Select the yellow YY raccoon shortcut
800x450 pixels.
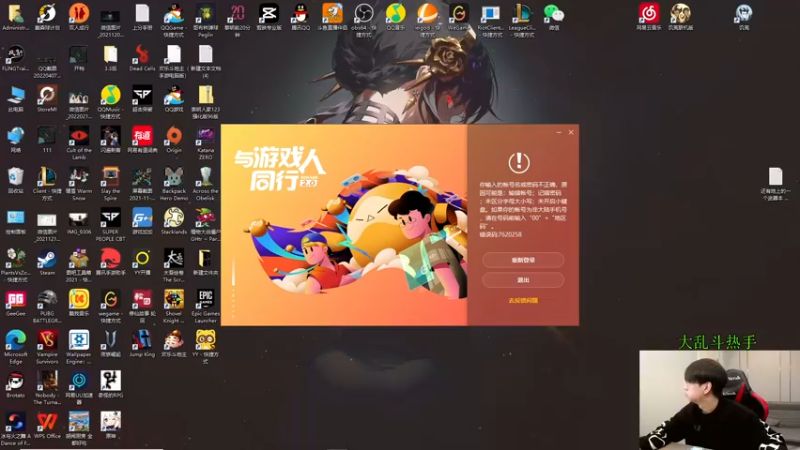(x=205, y=347)
